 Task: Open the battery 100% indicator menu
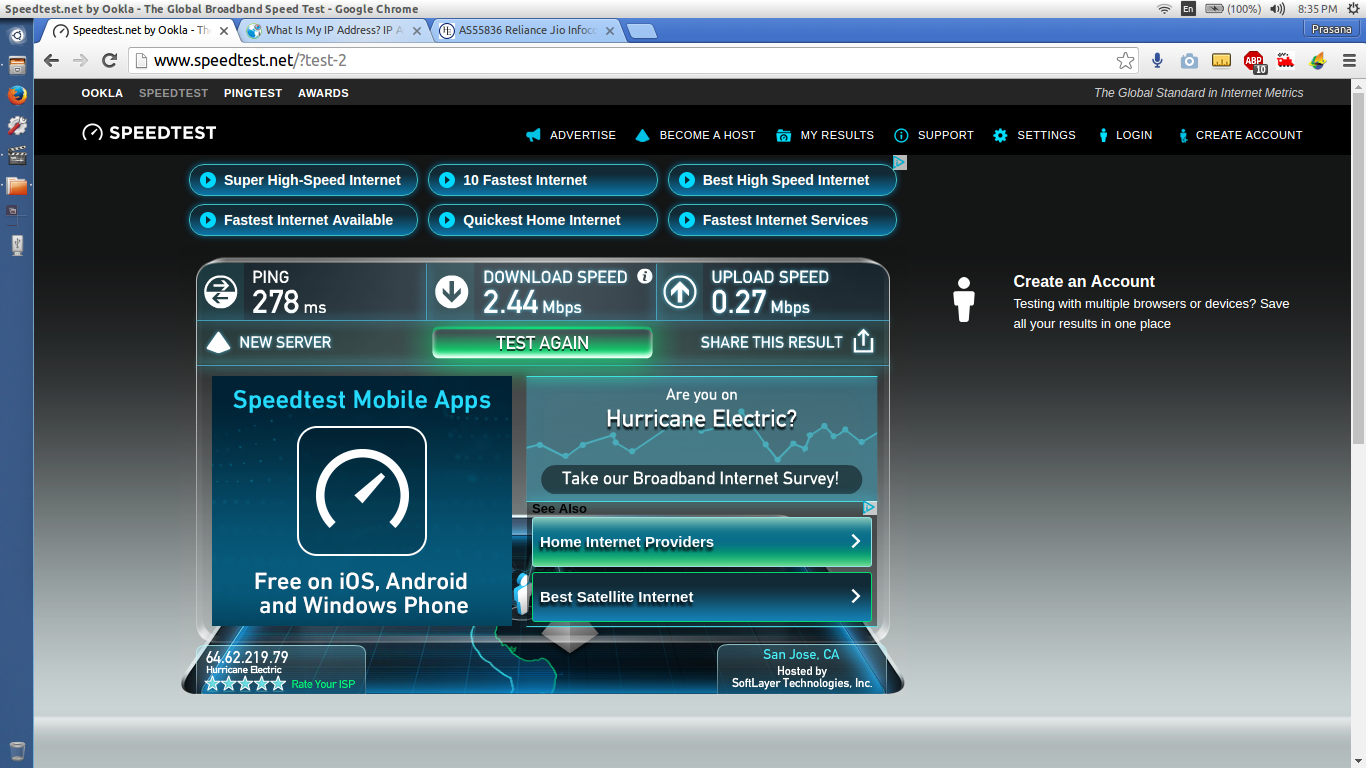pos(1233,8)
